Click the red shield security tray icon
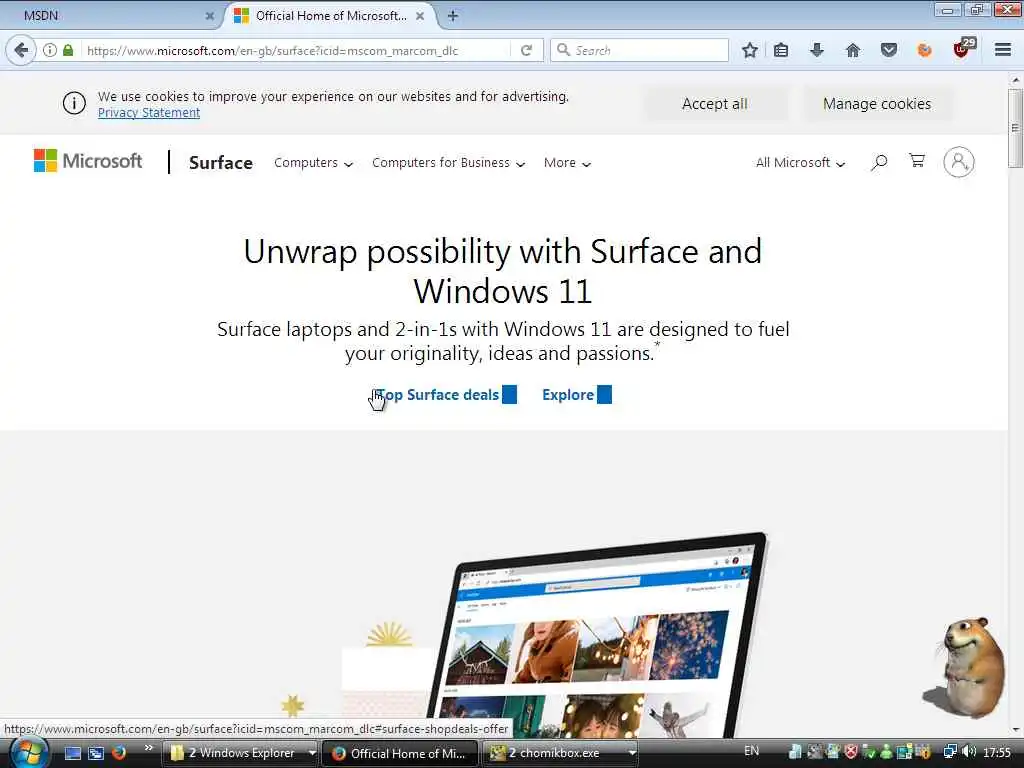 tap(851, 752)
